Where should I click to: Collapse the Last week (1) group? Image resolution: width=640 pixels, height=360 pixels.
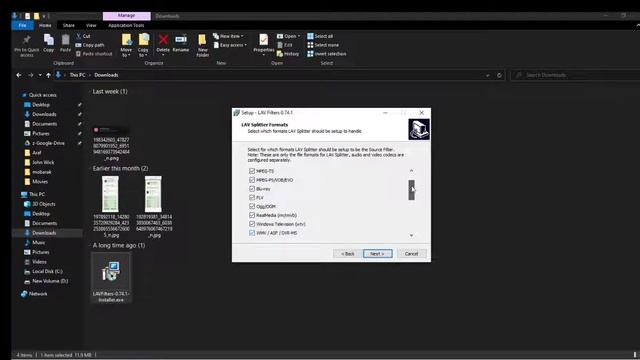tap(90, 92)
